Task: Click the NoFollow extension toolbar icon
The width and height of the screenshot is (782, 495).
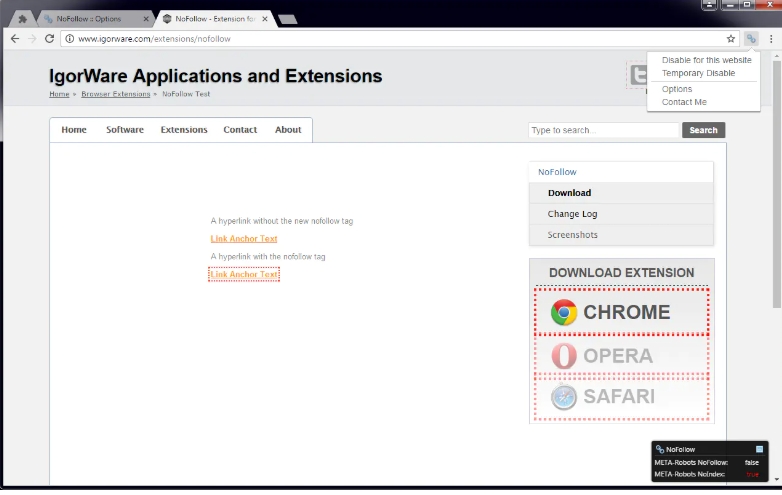Action: pyautogui.click(x=751, y=39)
